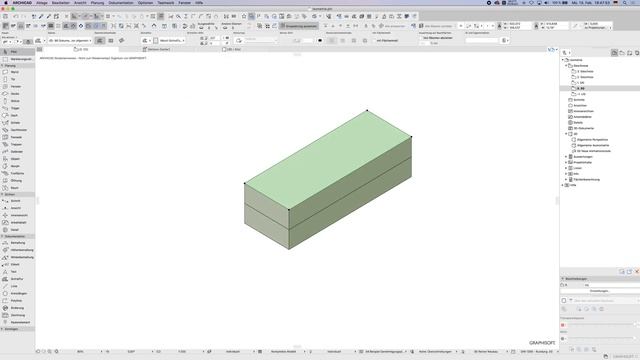
Task: Open the Ablage menu
Action: (42, 3)
